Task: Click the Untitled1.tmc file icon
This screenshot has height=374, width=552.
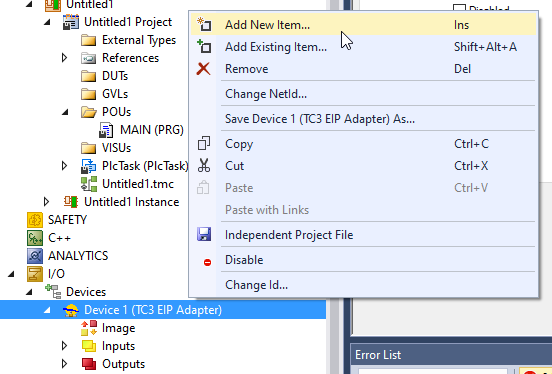Action: point(89,184)
